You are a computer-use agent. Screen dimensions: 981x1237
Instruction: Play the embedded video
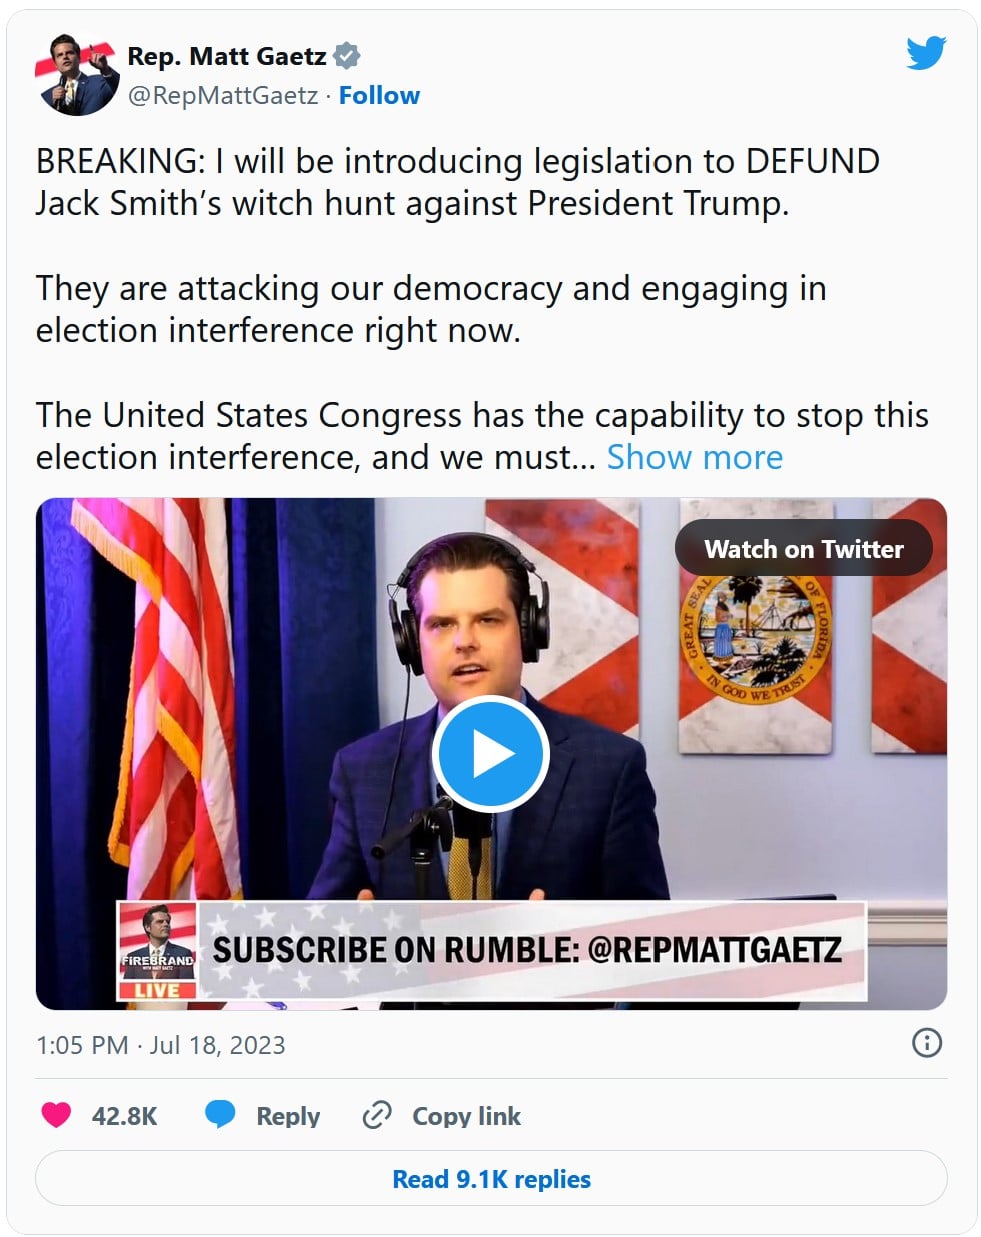(490, 754)
